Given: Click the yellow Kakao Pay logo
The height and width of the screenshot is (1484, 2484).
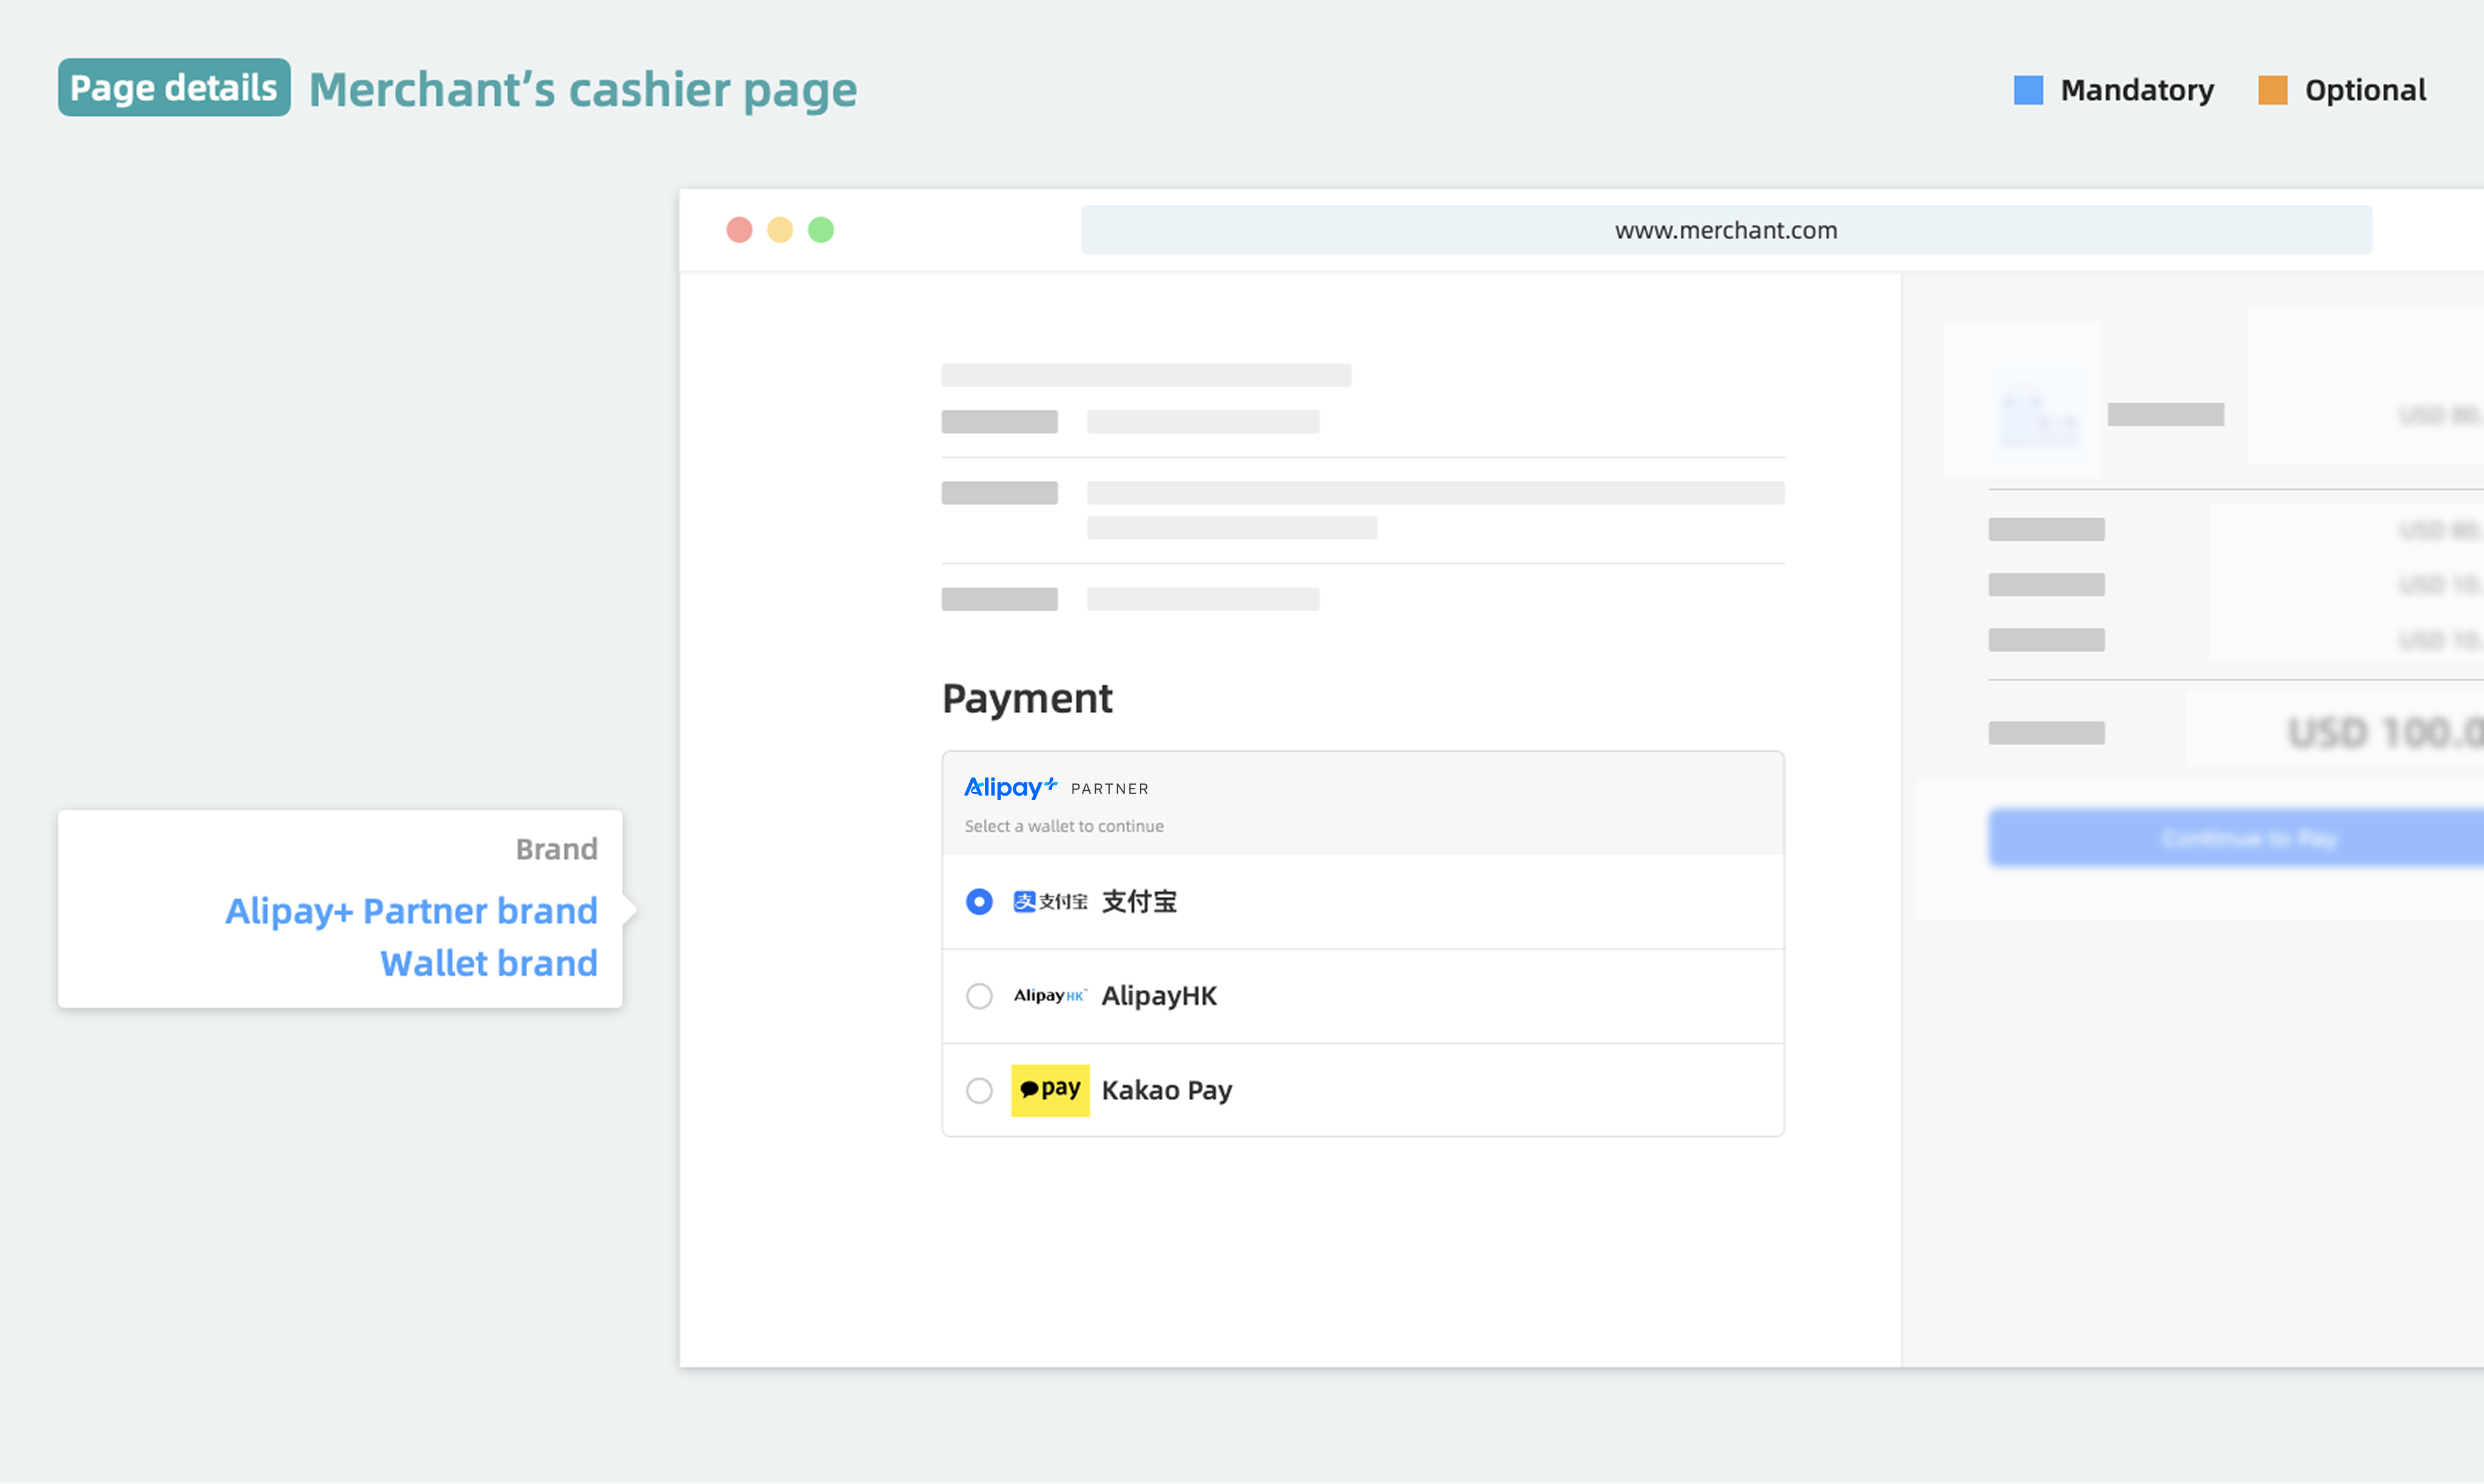Looking at the screenshot, I should [x=1050, y=1090].
